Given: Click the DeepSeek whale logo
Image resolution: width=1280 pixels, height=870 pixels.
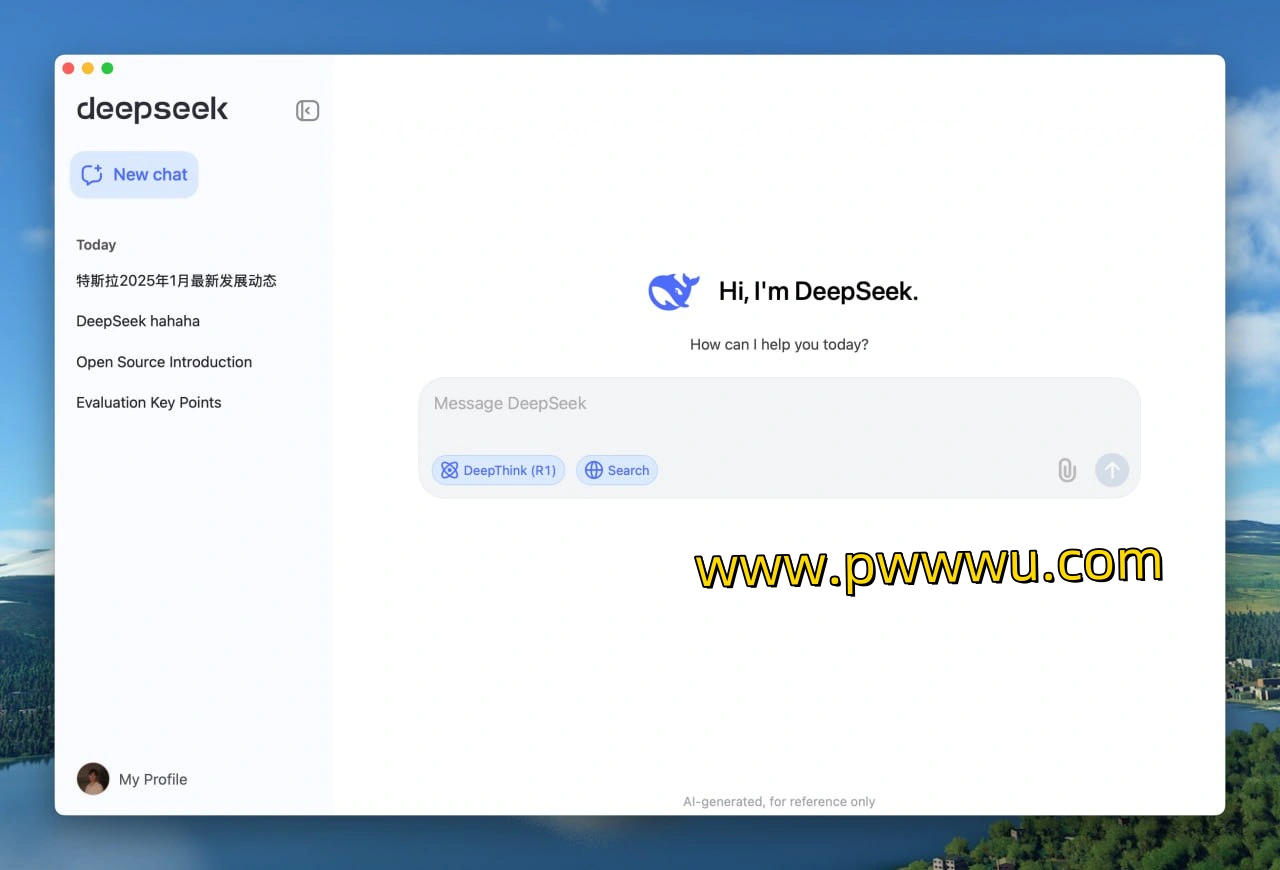Looking at the screenshot, I should point(674,291).
